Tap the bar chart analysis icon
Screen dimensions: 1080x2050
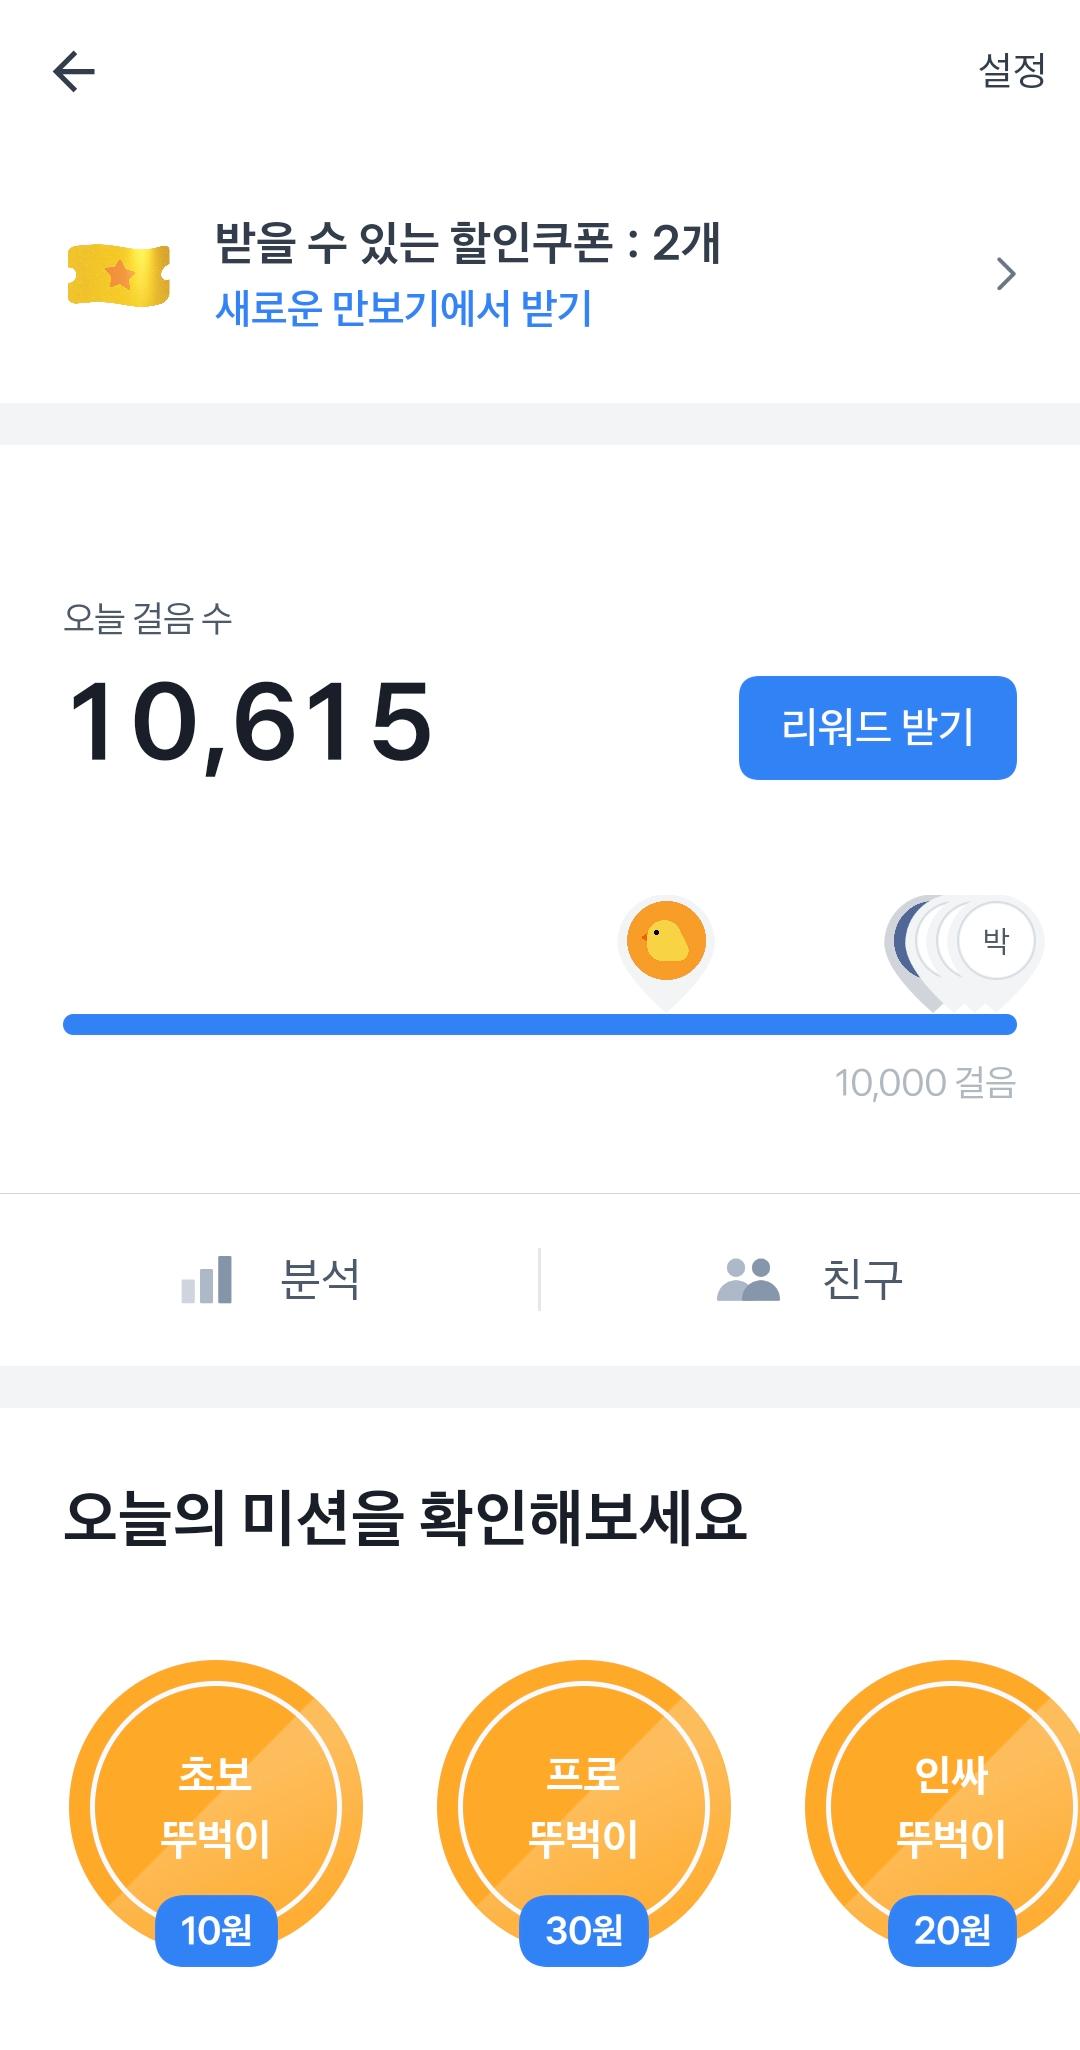pyautogui.click(x=207, y=1279)
